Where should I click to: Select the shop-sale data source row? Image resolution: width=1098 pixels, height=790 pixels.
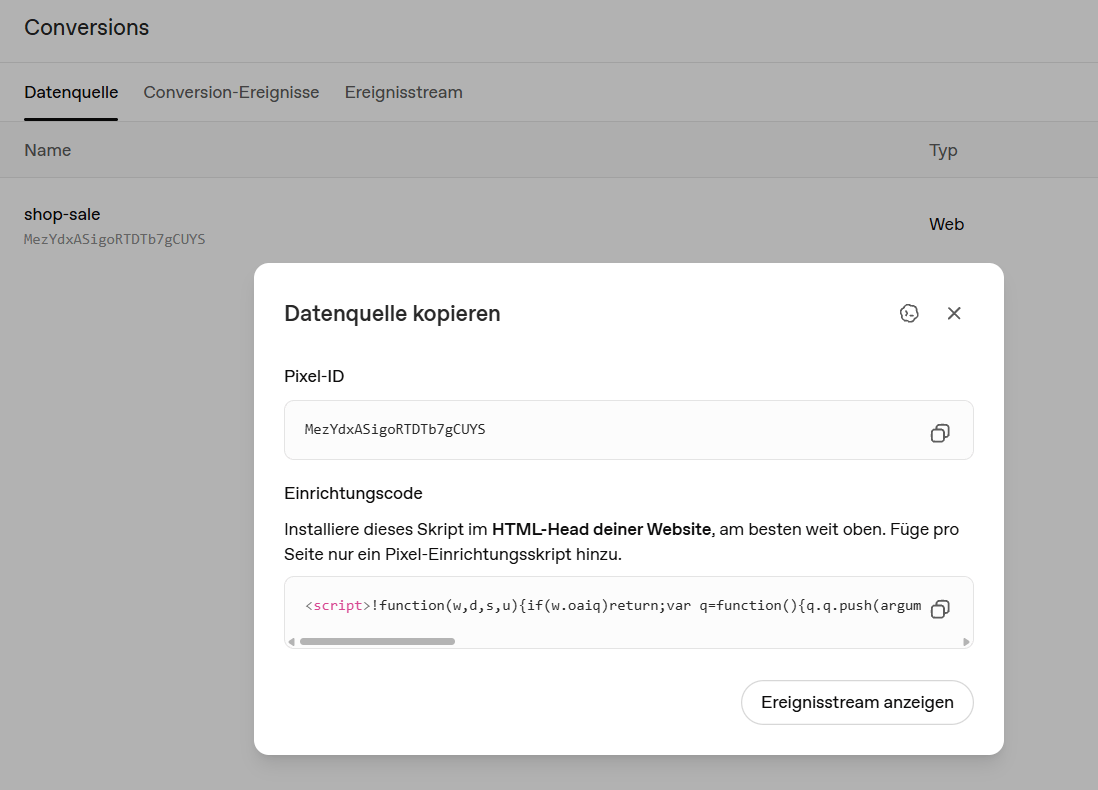[x=549, y=226]
